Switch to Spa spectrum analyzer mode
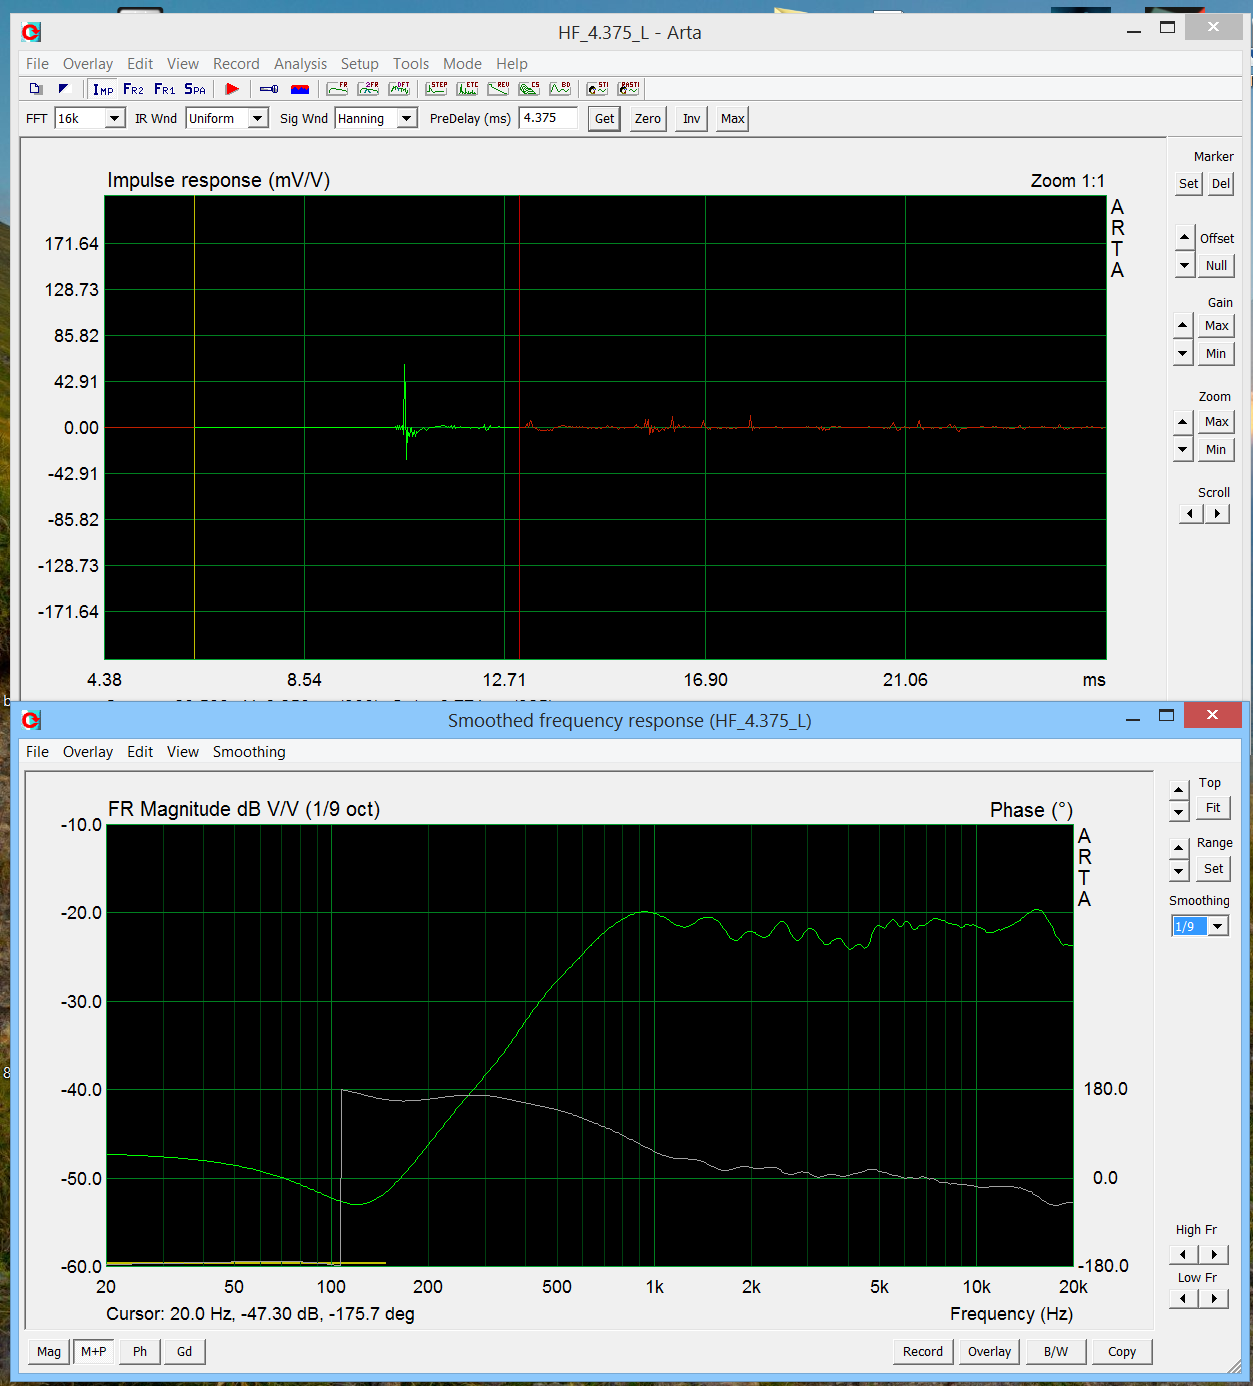1253x1386 pixels. 195,89
